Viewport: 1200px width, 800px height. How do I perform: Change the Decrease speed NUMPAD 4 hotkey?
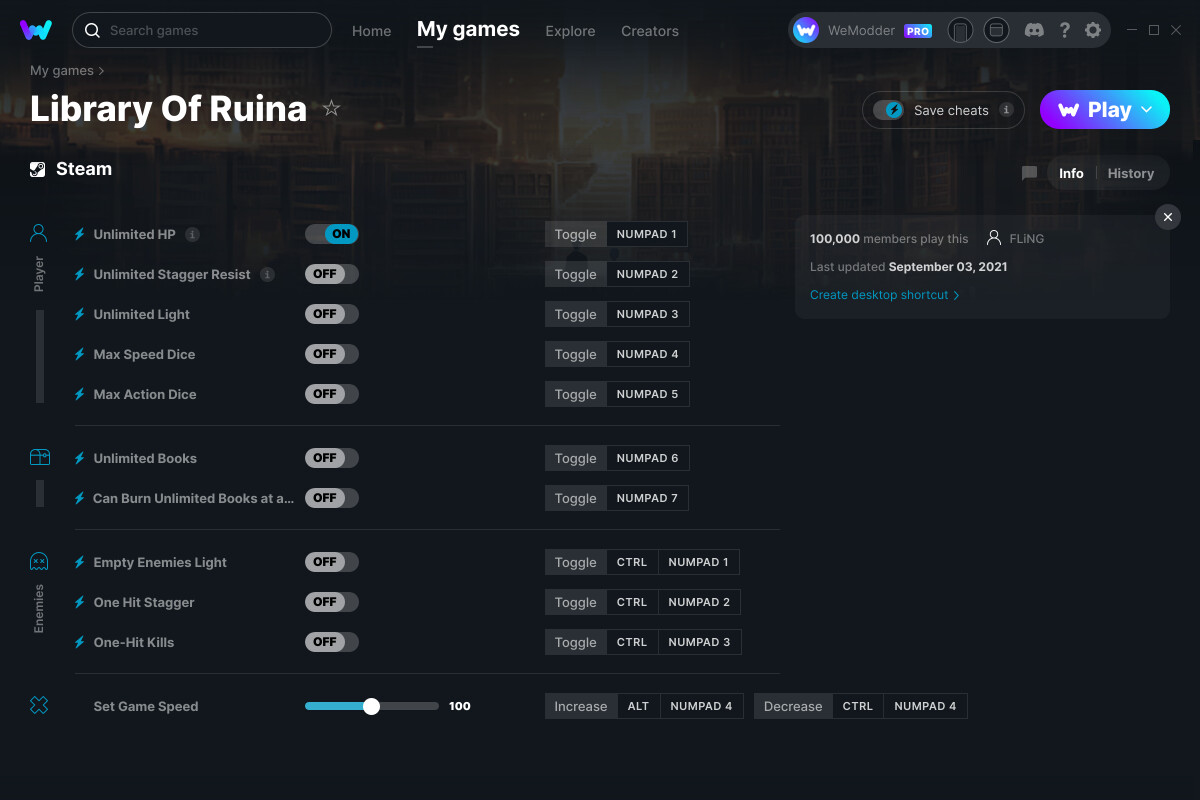click(x=925, y=706)
